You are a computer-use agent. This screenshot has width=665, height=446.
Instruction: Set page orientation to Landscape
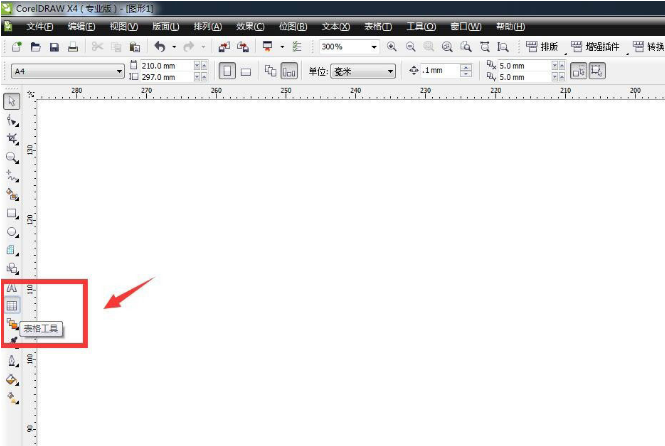pos(246,71)
